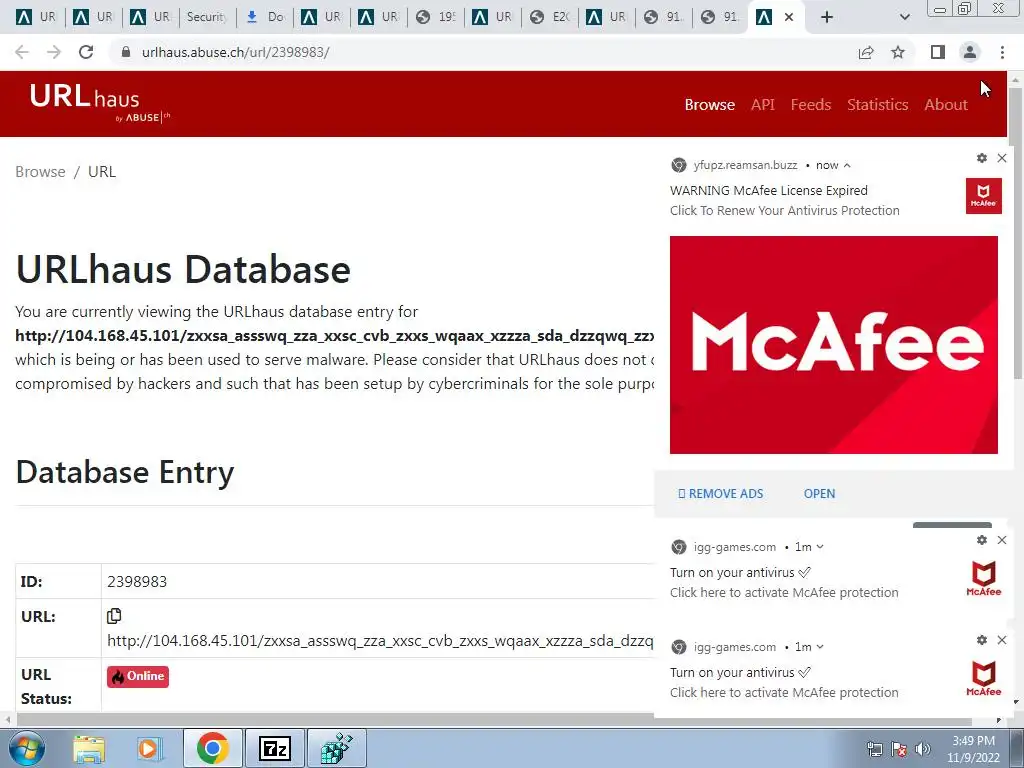
Task: Click the McAfee shield icon in first igg-games notification
Action: pyautogui.click(x=984, y=578)
